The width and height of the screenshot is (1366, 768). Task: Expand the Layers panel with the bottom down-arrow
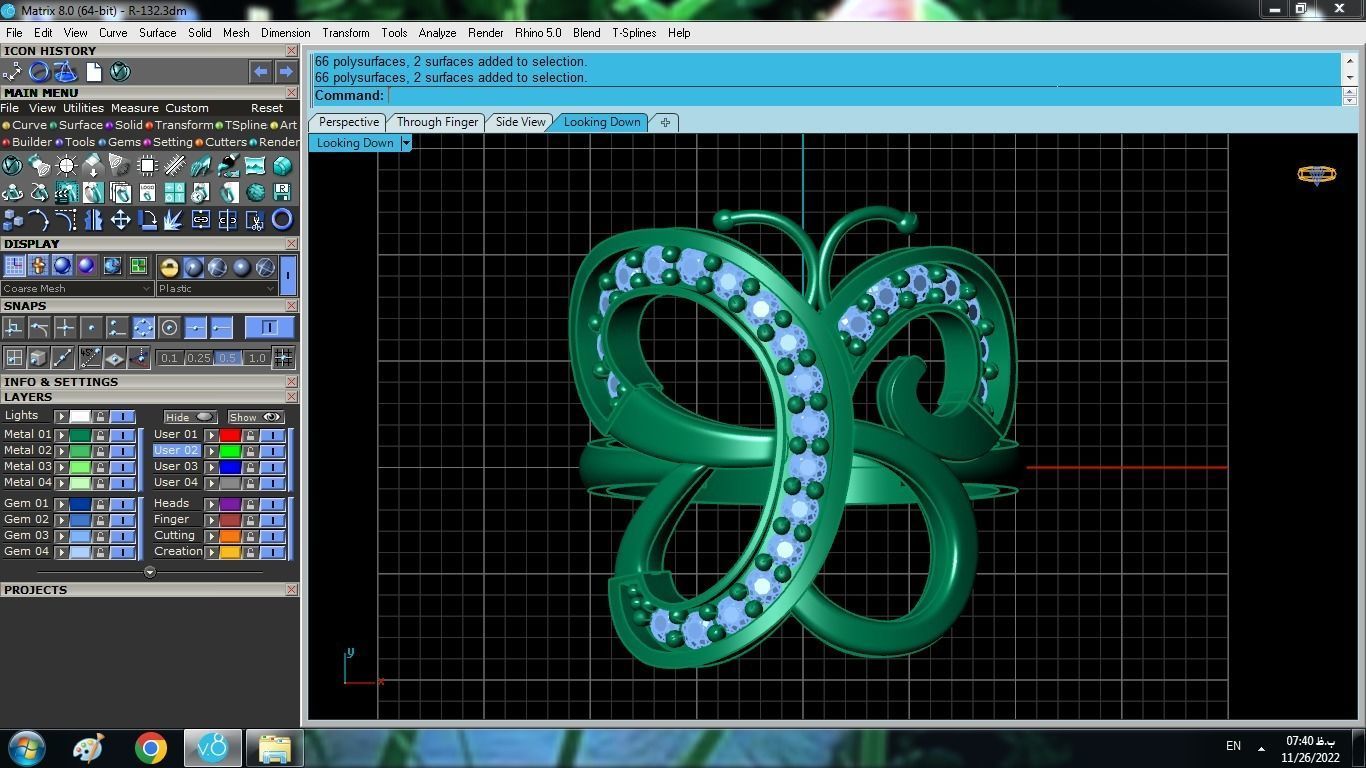[150, 572]
